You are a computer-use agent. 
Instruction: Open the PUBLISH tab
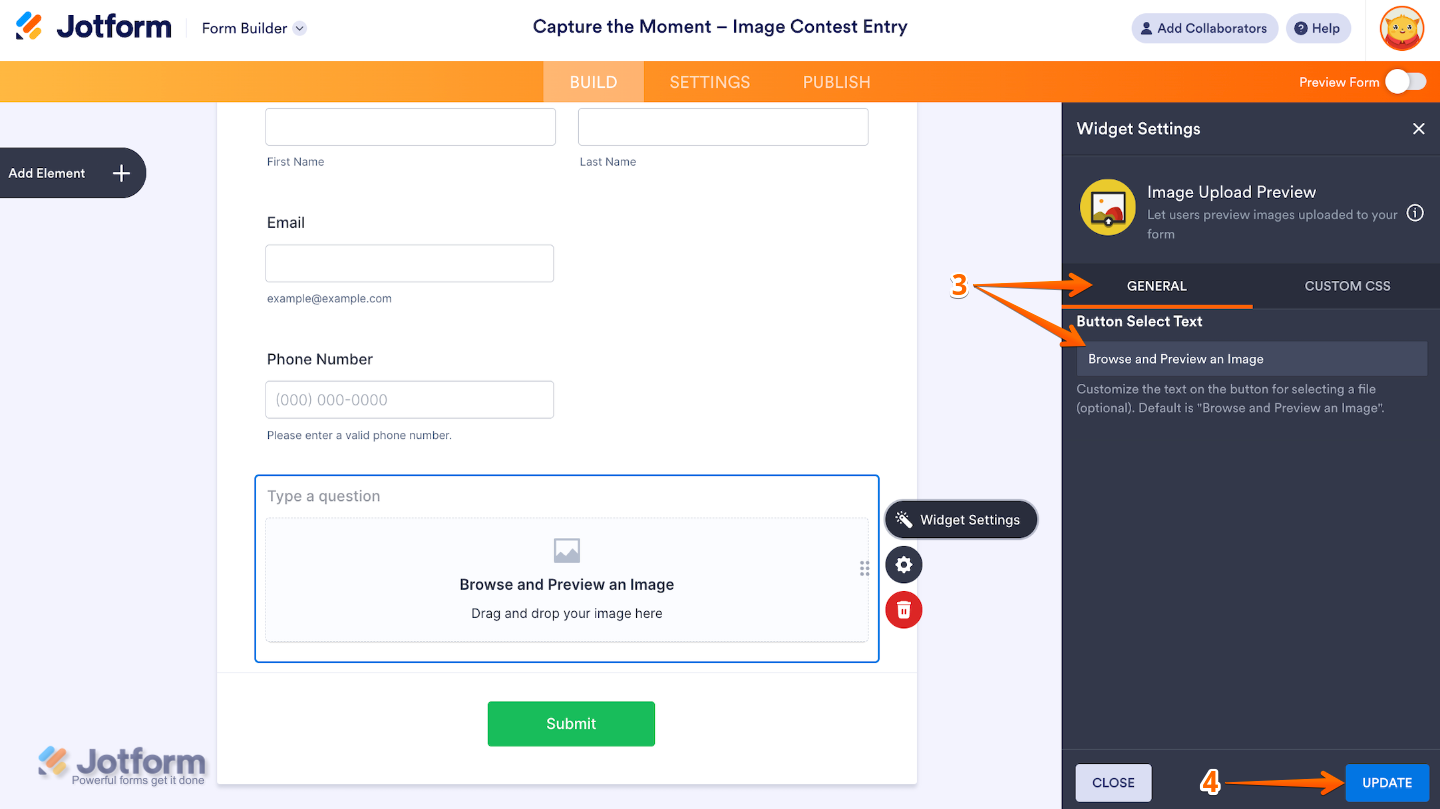[836, 82]
